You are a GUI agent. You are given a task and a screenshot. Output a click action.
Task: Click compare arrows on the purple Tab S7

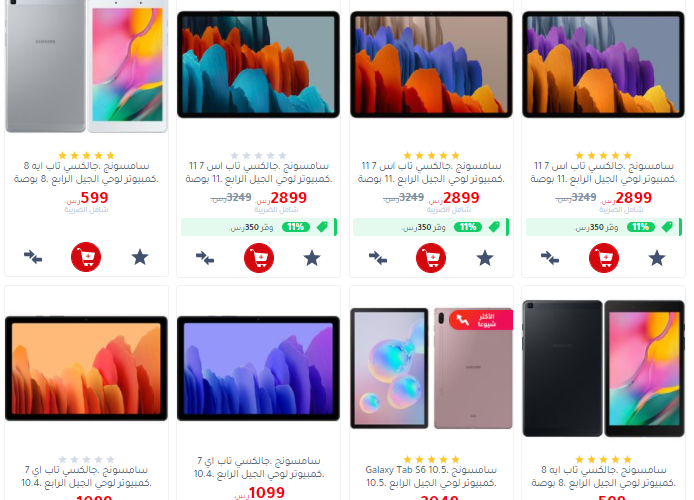pyautogui.click(x=550, y=258)
